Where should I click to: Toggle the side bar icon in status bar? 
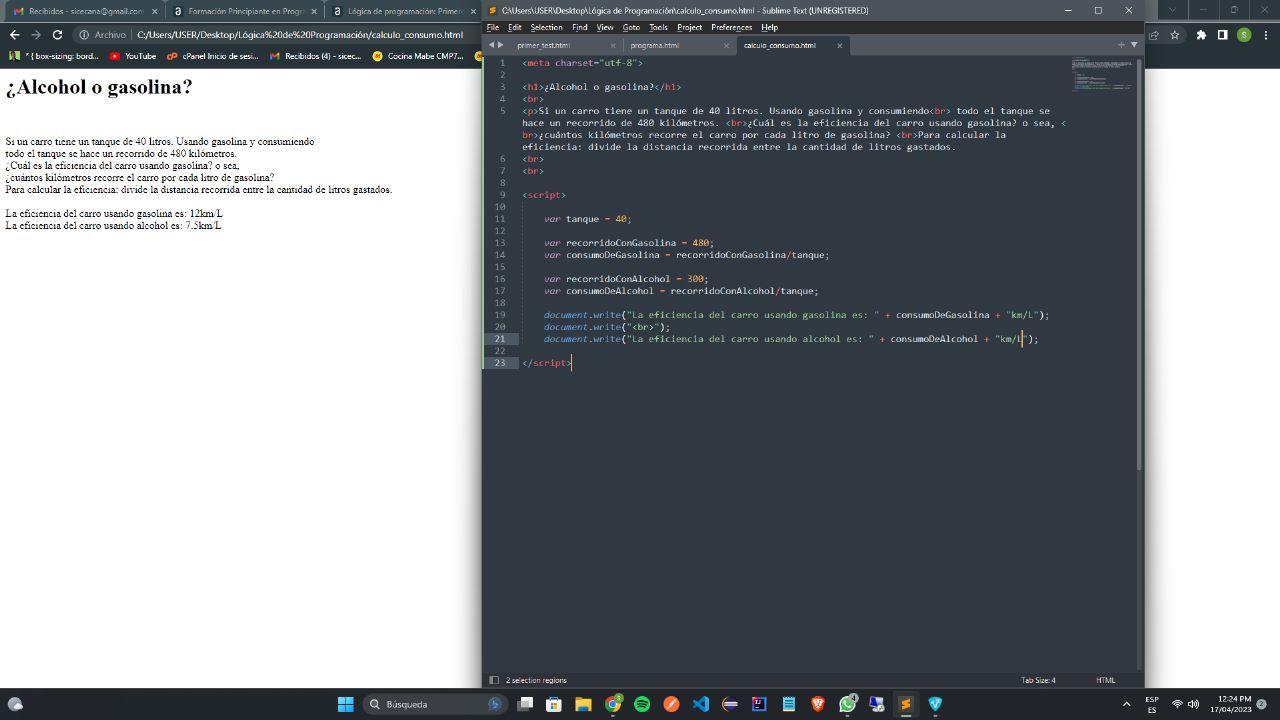[493, 680]
